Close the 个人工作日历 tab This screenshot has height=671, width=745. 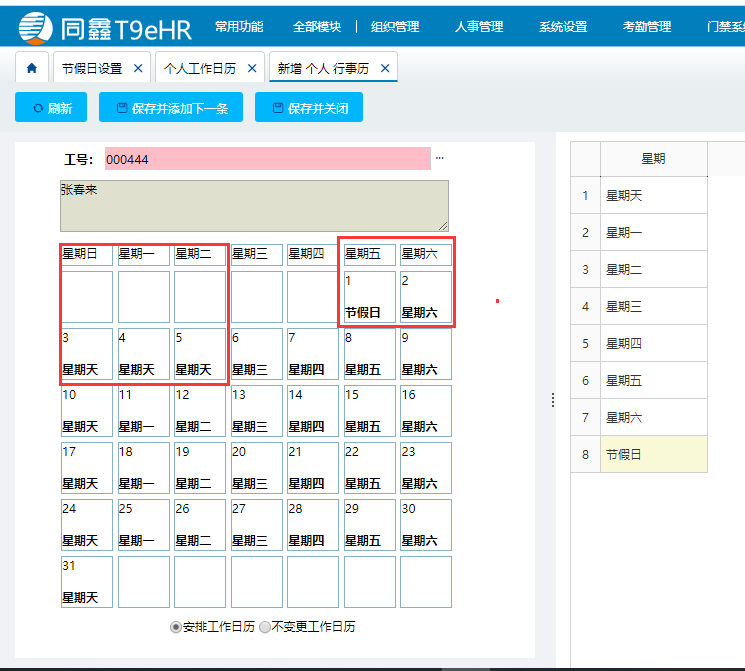click(252, 69)
